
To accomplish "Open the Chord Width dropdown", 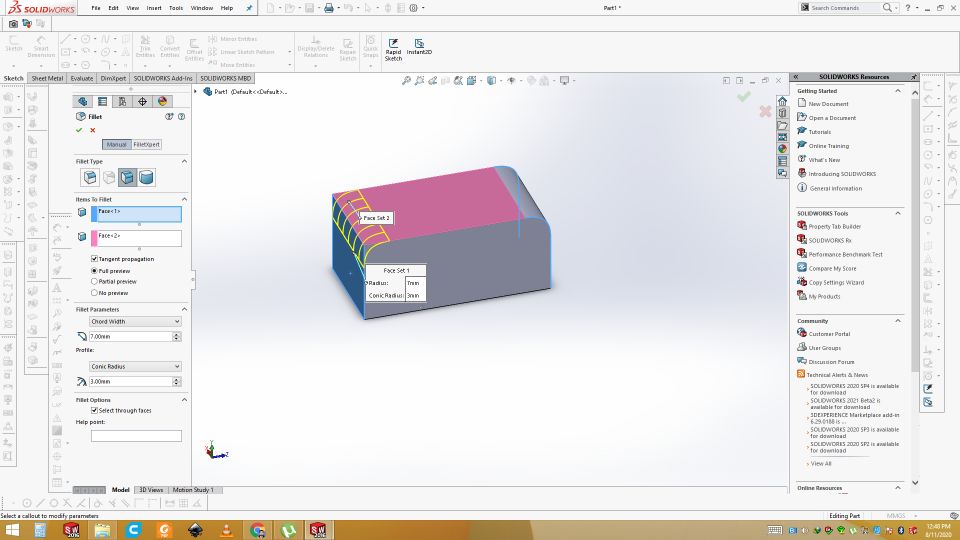I will [135, 321].
